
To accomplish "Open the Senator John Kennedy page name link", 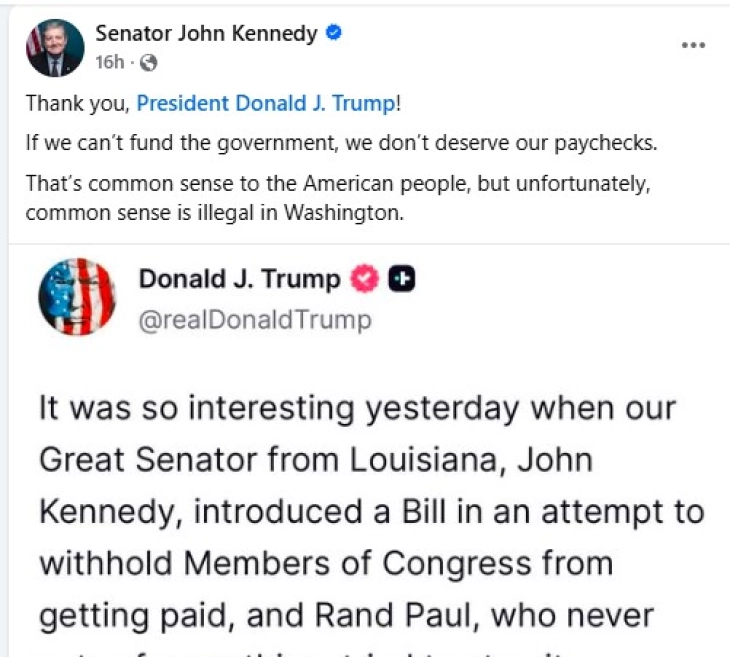I will pos(206,33).
